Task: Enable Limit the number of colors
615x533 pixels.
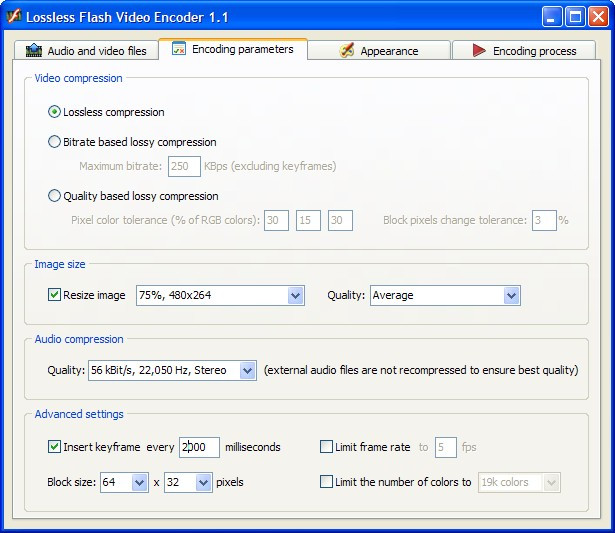Action: point(326,482)
